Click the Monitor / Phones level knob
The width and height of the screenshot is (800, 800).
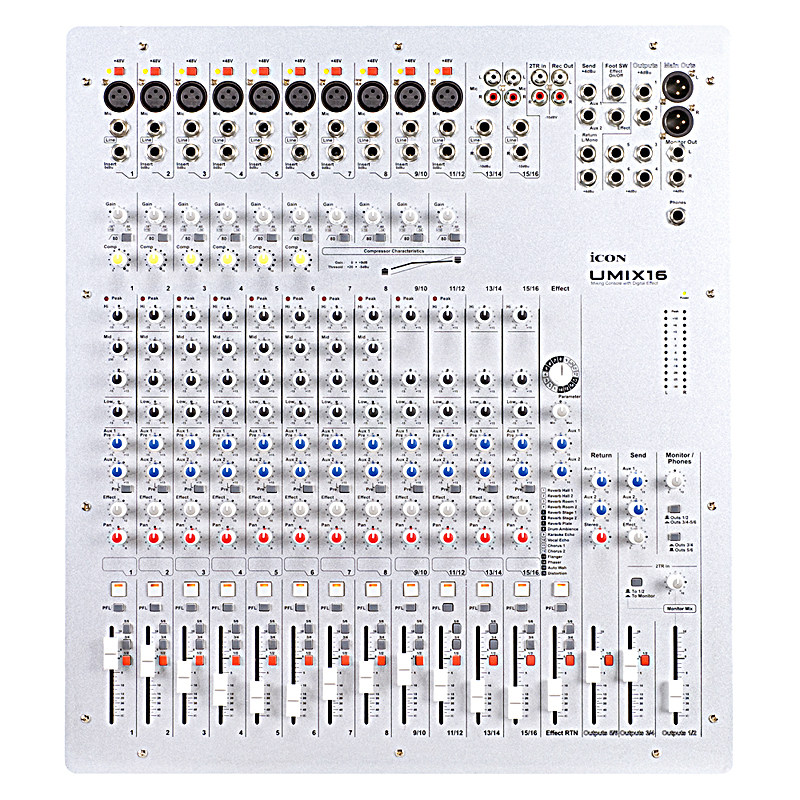[x=674, y=481]
